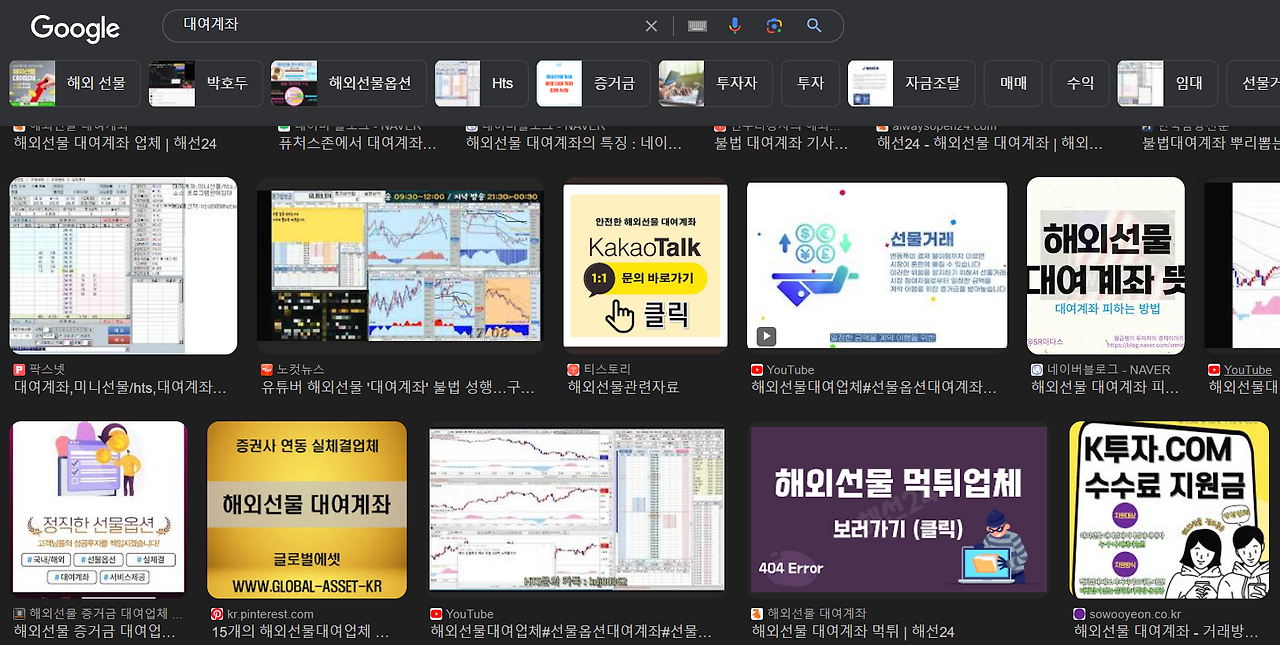Screen dimensions: 1280x645
Task: Select the 임대 filter chip
Action: click(x=1168, y=83)
